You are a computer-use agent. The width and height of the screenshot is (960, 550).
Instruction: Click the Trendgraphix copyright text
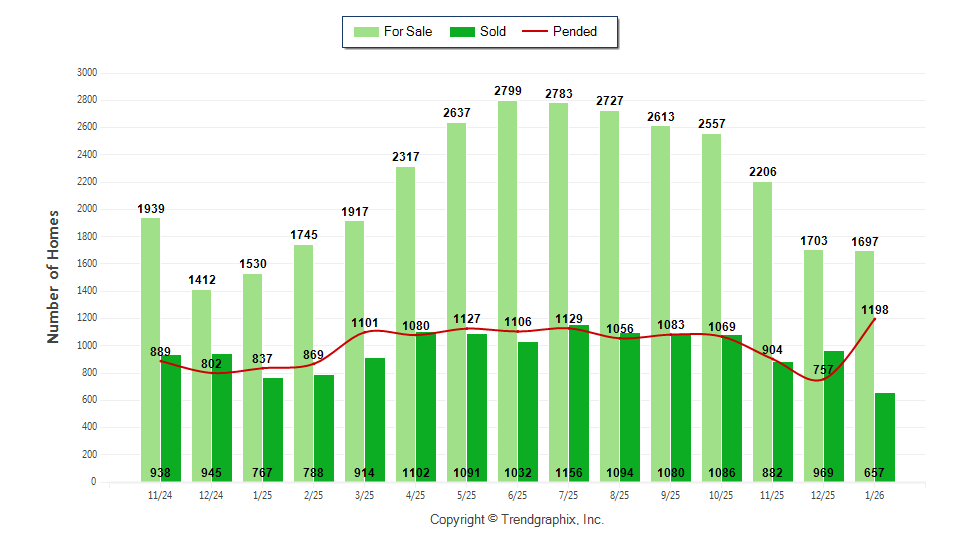517,520
